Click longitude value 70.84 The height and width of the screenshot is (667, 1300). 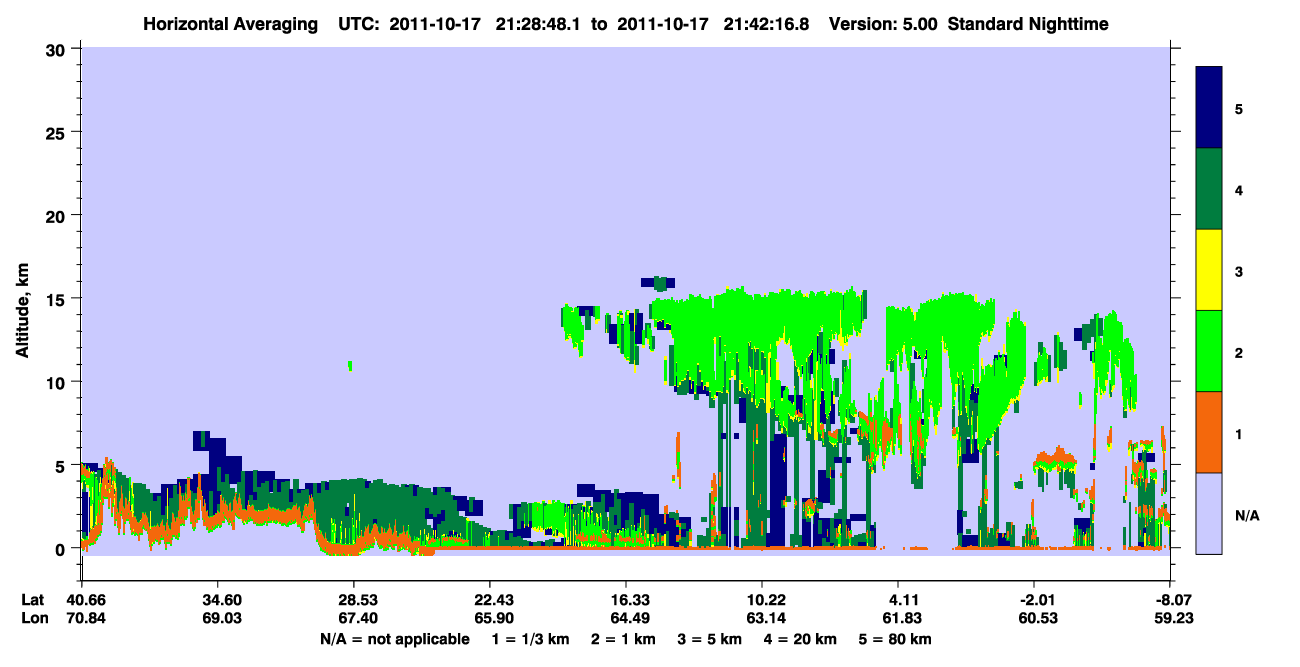(81, 619)
